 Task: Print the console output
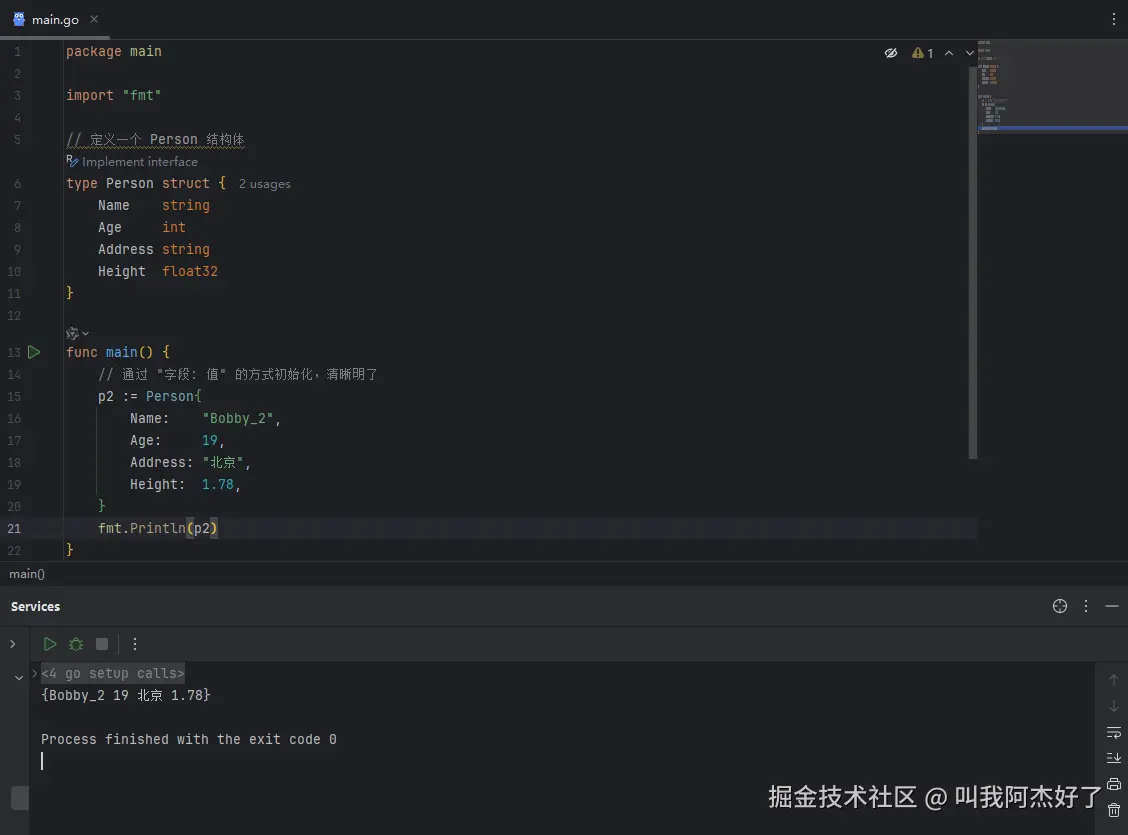click(x=1113, y=784)
